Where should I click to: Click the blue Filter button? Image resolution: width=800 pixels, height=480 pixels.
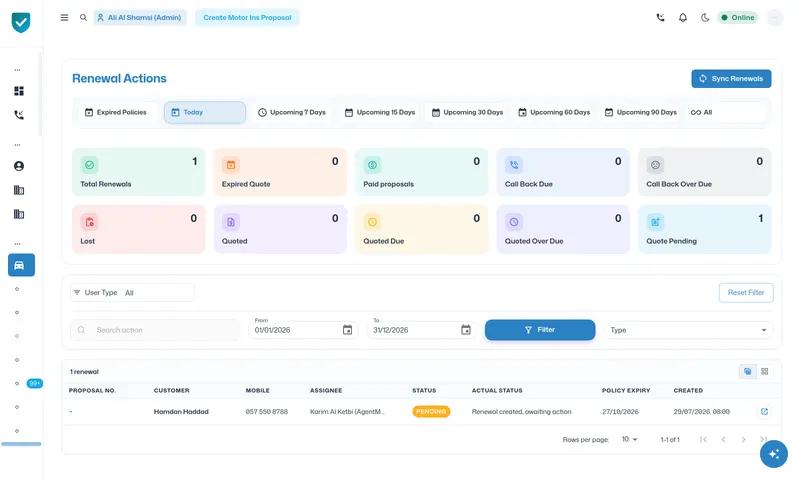[540, 330]
